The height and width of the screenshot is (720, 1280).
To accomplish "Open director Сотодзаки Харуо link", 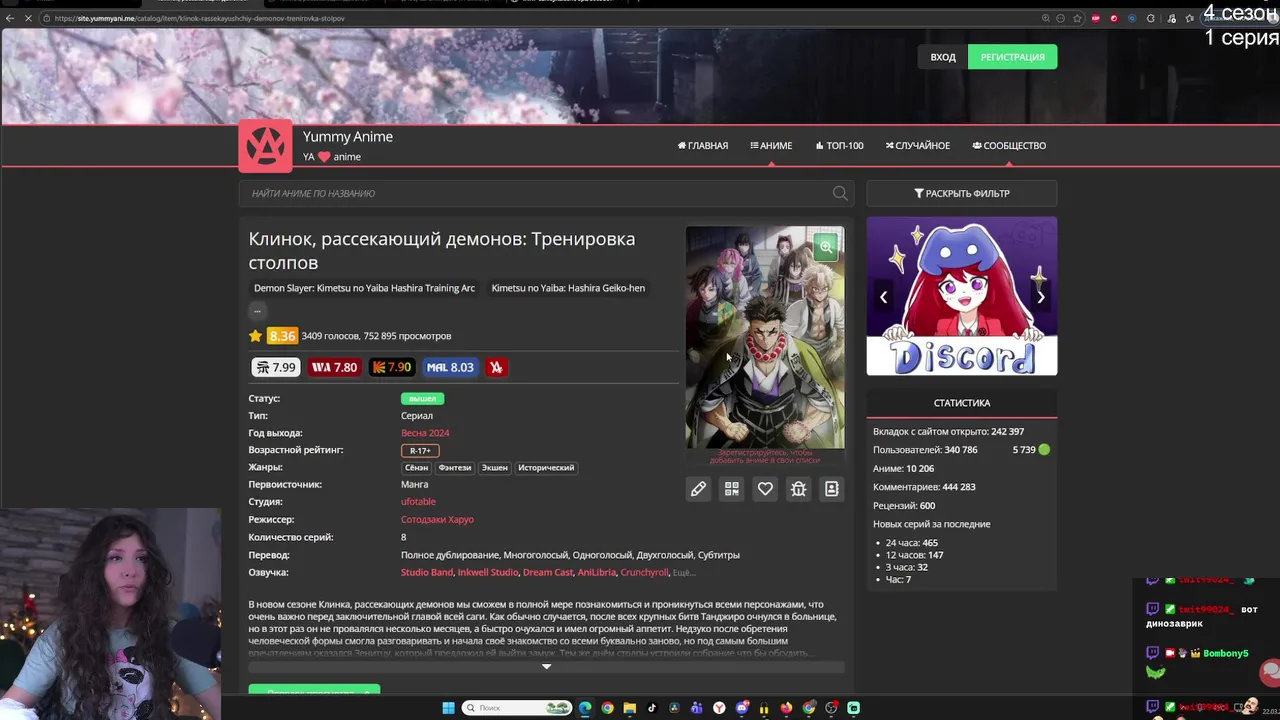I will tap(437, 520).
